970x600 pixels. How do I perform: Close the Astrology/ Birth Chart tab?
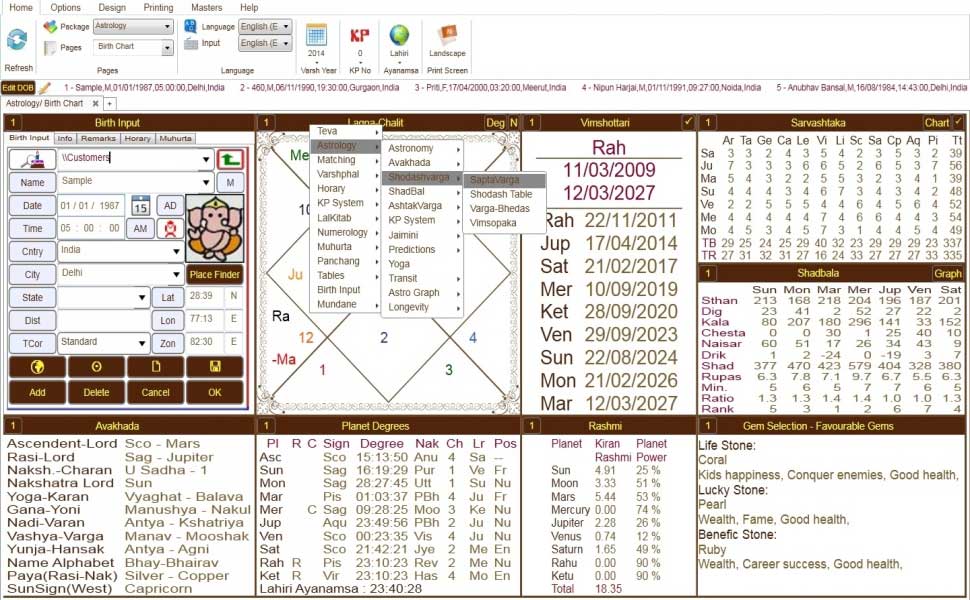pyautogui.click(x=95, y=103)
